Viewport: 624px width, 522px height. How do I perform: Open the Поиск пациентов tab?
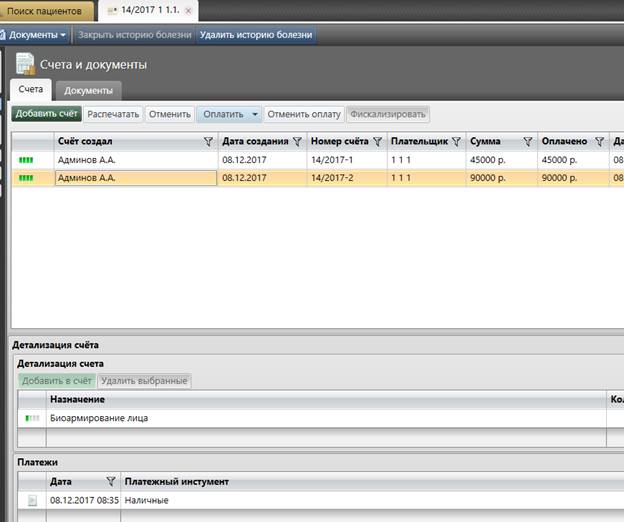[x=47, y=10]
